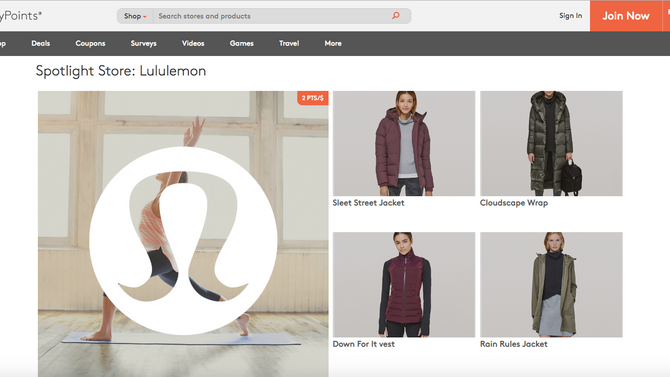Open the Shop dropdown
The height and width of the screenshot is (377, 670).
point(135,16)
